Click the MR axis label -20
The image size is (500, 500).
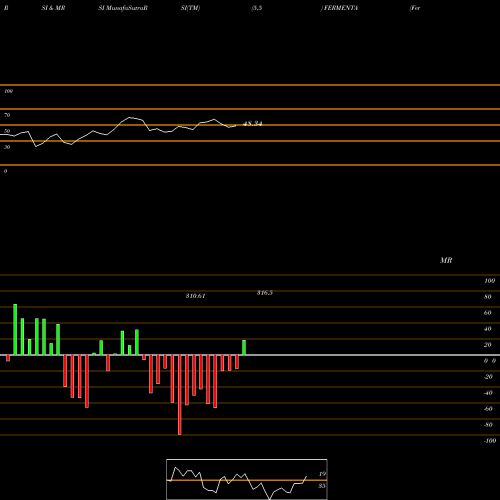(488, 377)
